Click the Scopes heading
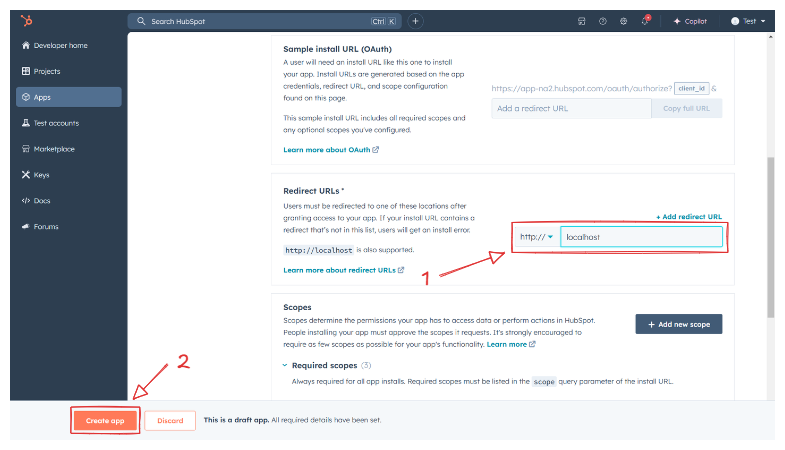 point(297,307)
